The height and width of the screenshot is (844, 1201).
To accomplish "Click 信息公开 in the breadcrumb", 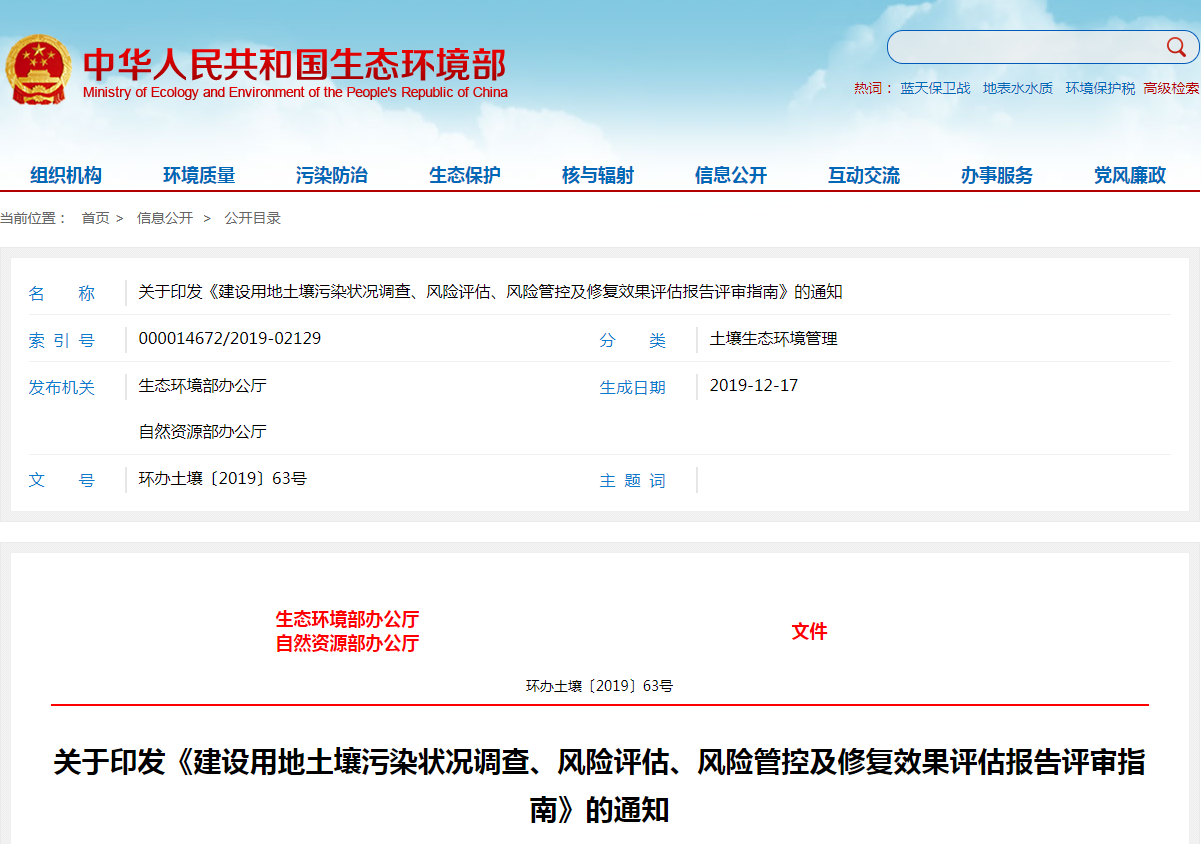I will 165,218.
